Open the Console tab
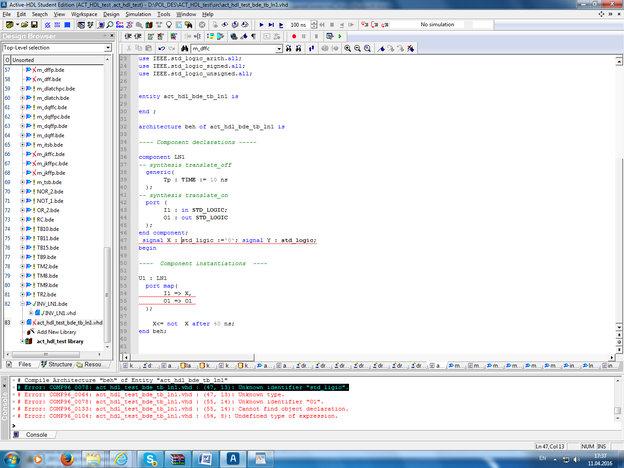Screen dimensions: 624x468 click(x=35, y=434)
